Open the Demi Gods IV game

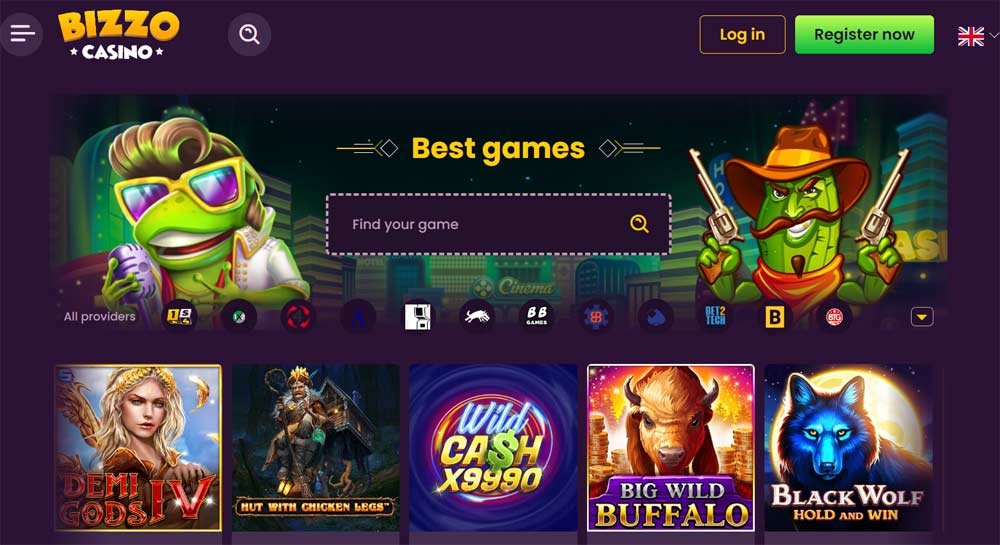(x=138, y=448)
